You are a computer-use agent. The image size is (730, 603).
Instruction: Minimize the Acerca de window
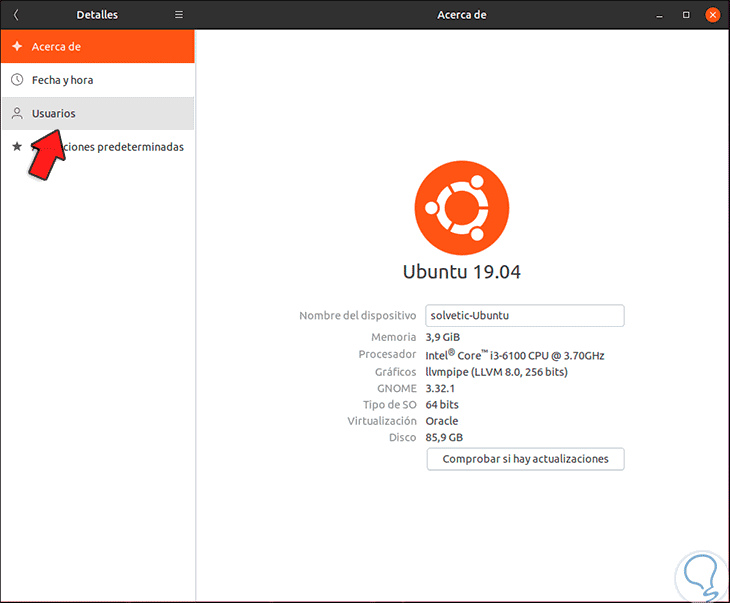click(659, 15)
